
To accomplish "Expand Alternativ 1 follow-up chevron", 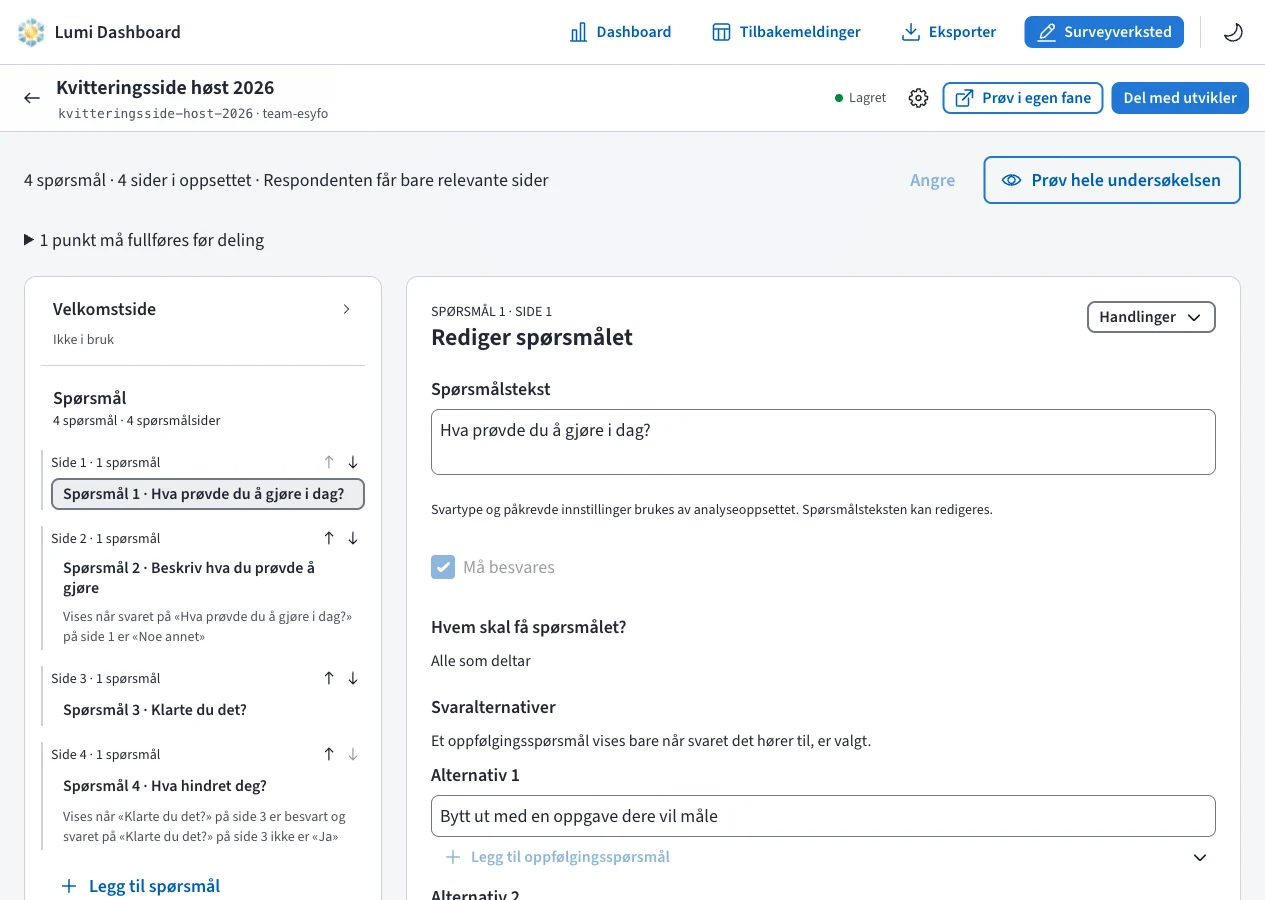I will pyautogui.click(x=1200, y=857).
